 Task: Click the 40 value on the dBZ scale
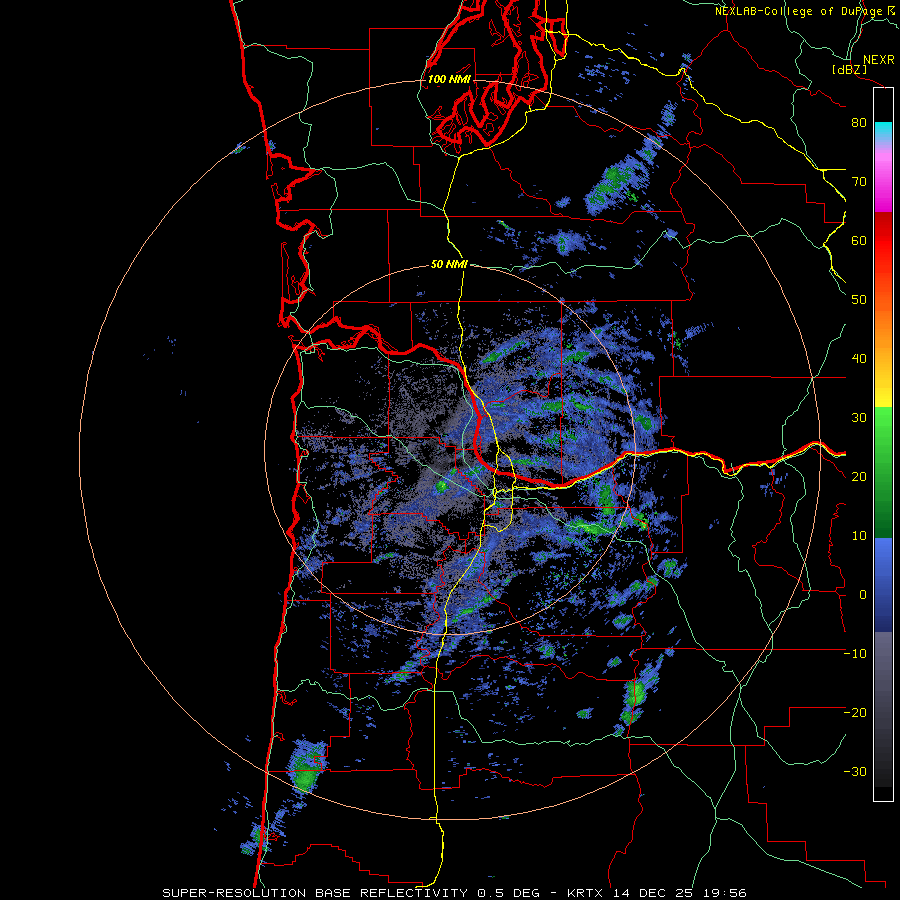(859, 359)
